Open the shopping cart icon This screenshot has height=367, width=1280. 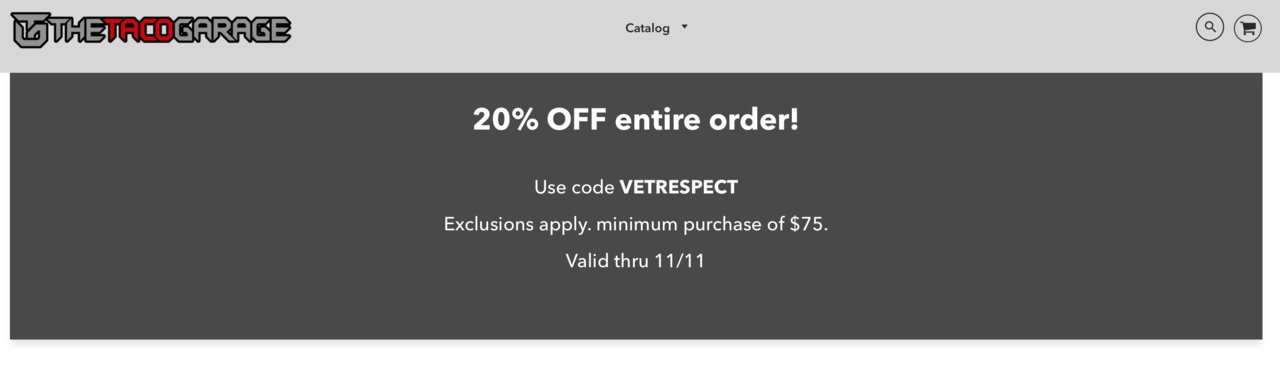pos(1247,27)
